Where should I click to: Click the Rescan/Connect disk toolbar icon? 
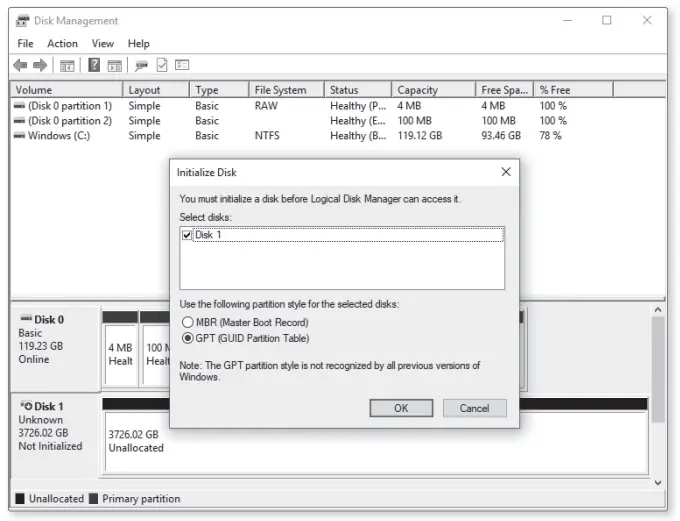click(x=141, y=66)
